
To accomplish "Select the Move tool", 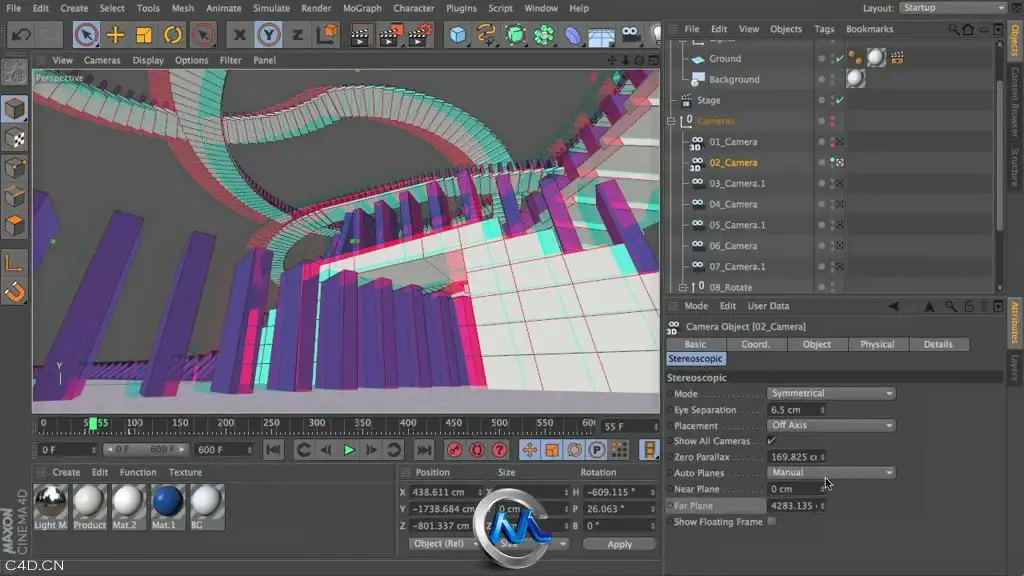I will 115,35.
